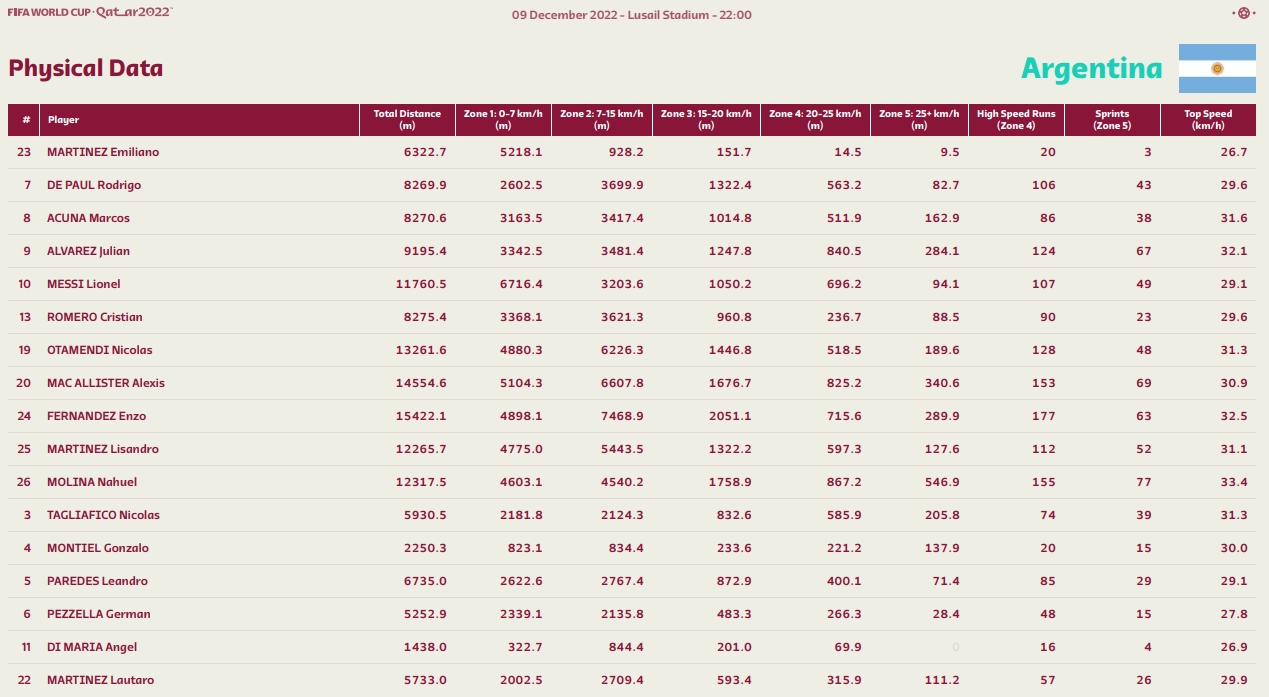1269x697 pixels.
Task: Click Fernandez's Zone 2 value 7468.9
Action: [x=622, y=416]
